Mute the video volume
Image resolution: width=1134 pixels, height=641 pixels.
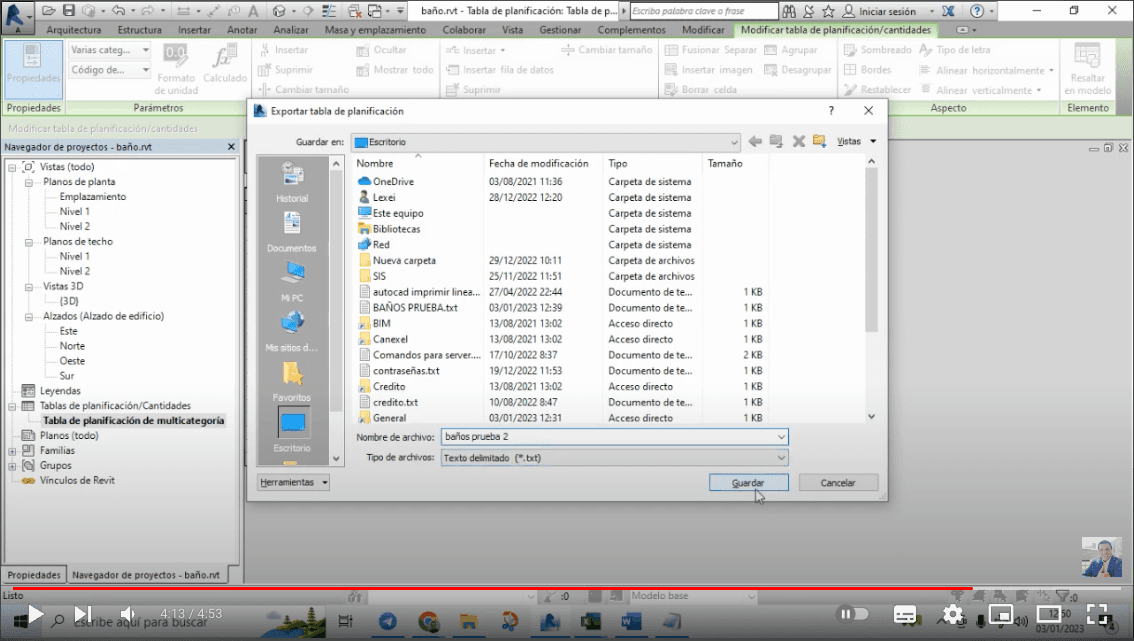(x=128, y=614)
